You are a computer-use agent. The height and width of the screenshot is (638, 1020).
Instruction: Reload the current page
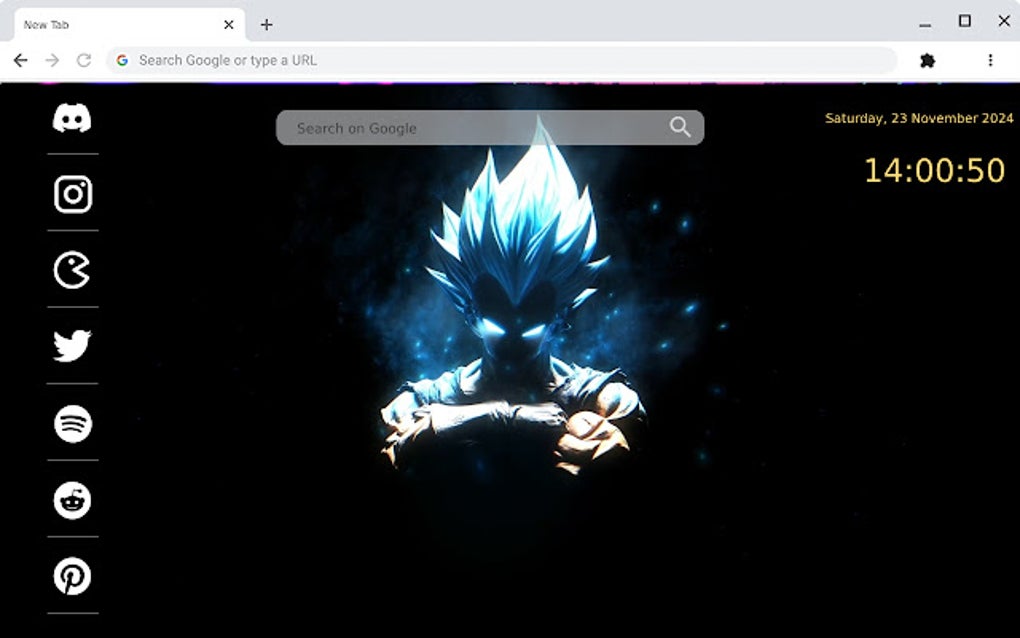point(84,60)
